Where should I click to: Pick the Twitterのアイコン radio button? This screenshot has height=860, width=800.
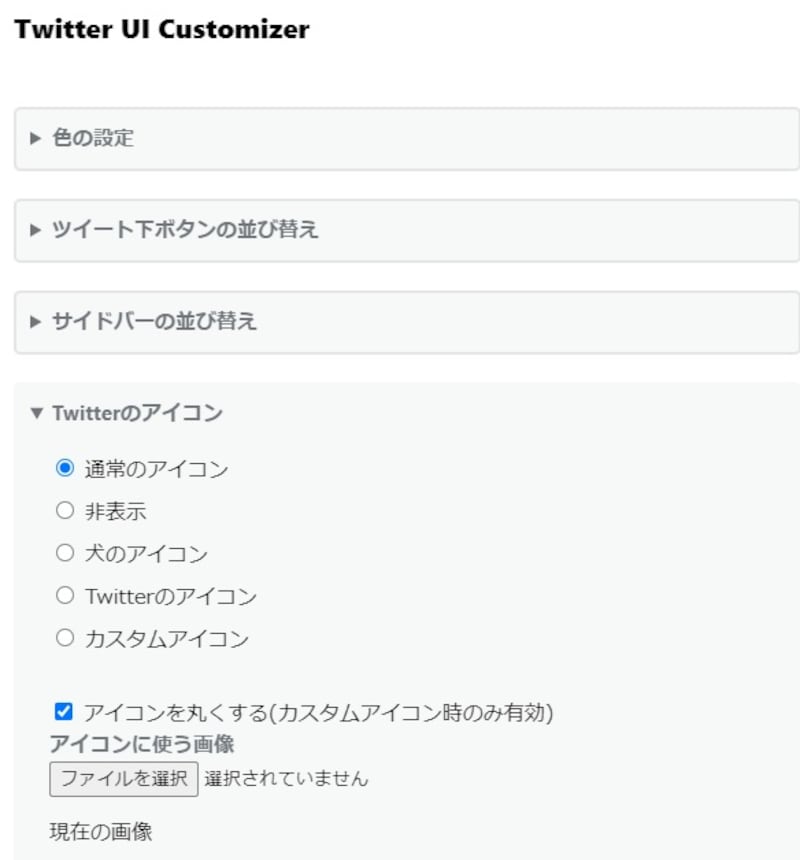(66, 595)
